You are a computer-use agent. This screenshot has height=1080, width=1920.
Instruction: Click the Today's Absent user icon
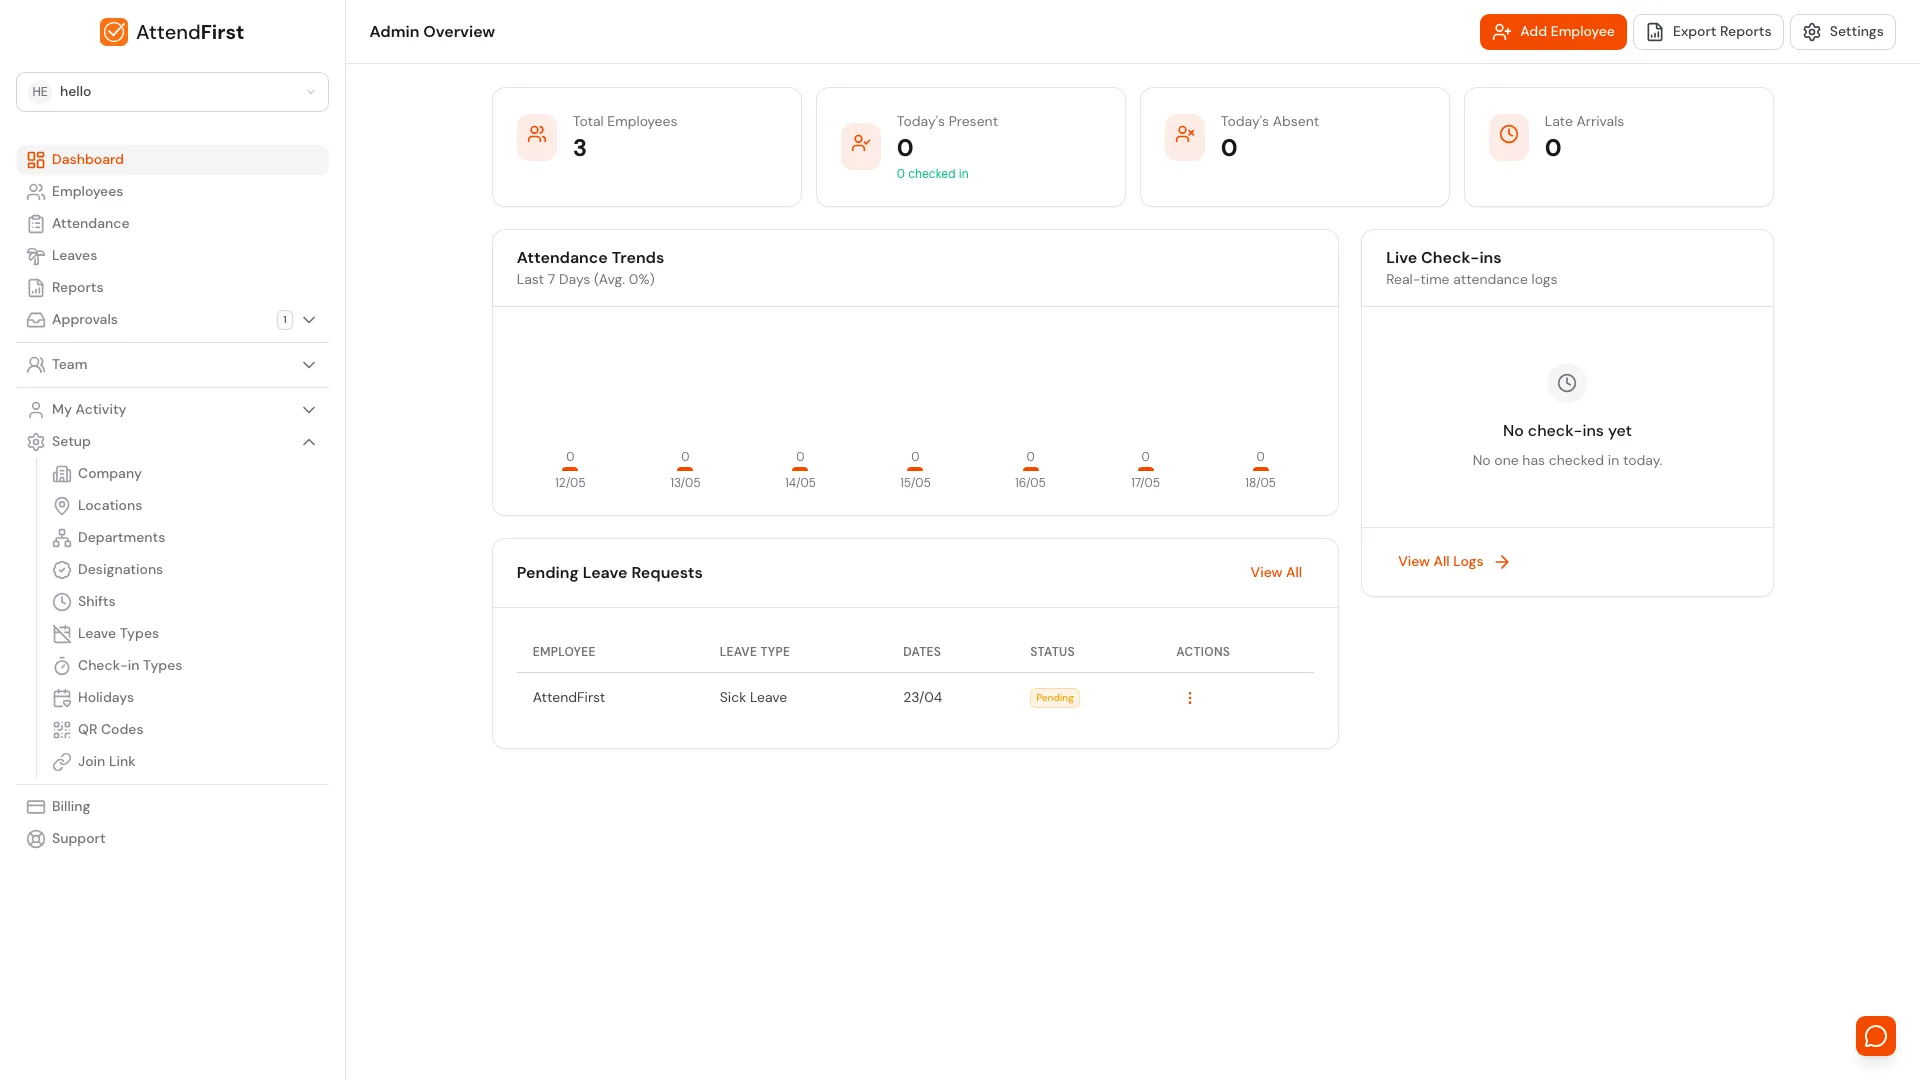pos(1185,137)
